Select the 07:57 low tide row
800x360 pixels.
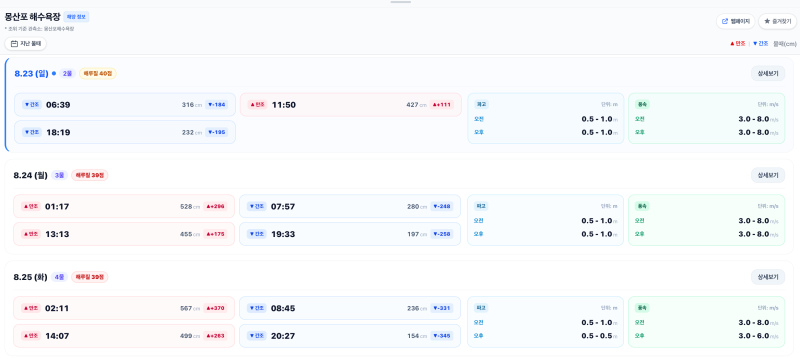click(x=350, y=207)
